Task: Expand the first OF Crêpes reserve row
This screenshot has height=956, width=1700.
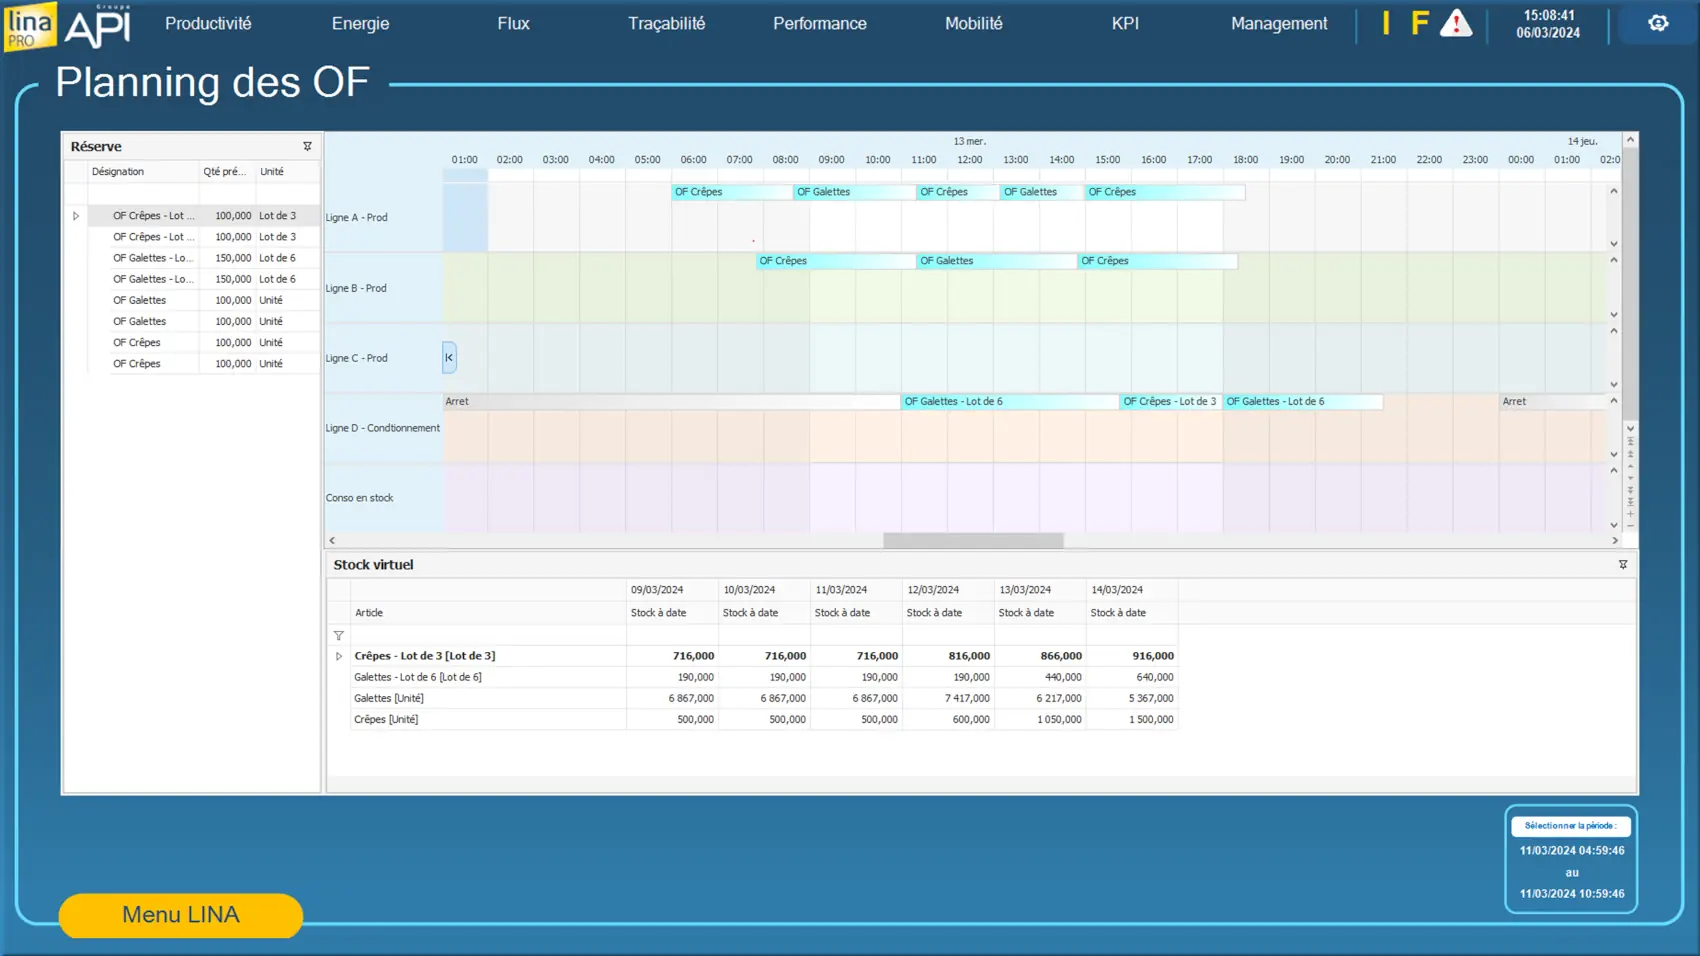Action: (x=76, y=216)
